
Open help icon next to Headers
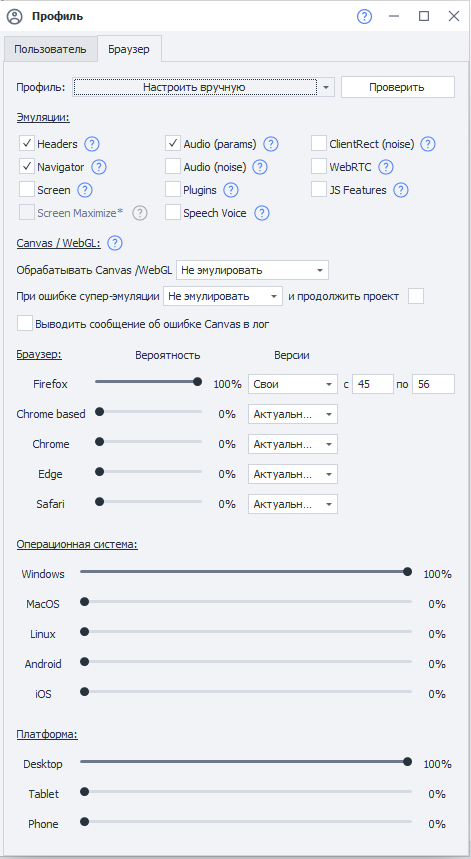pos(92,144)
